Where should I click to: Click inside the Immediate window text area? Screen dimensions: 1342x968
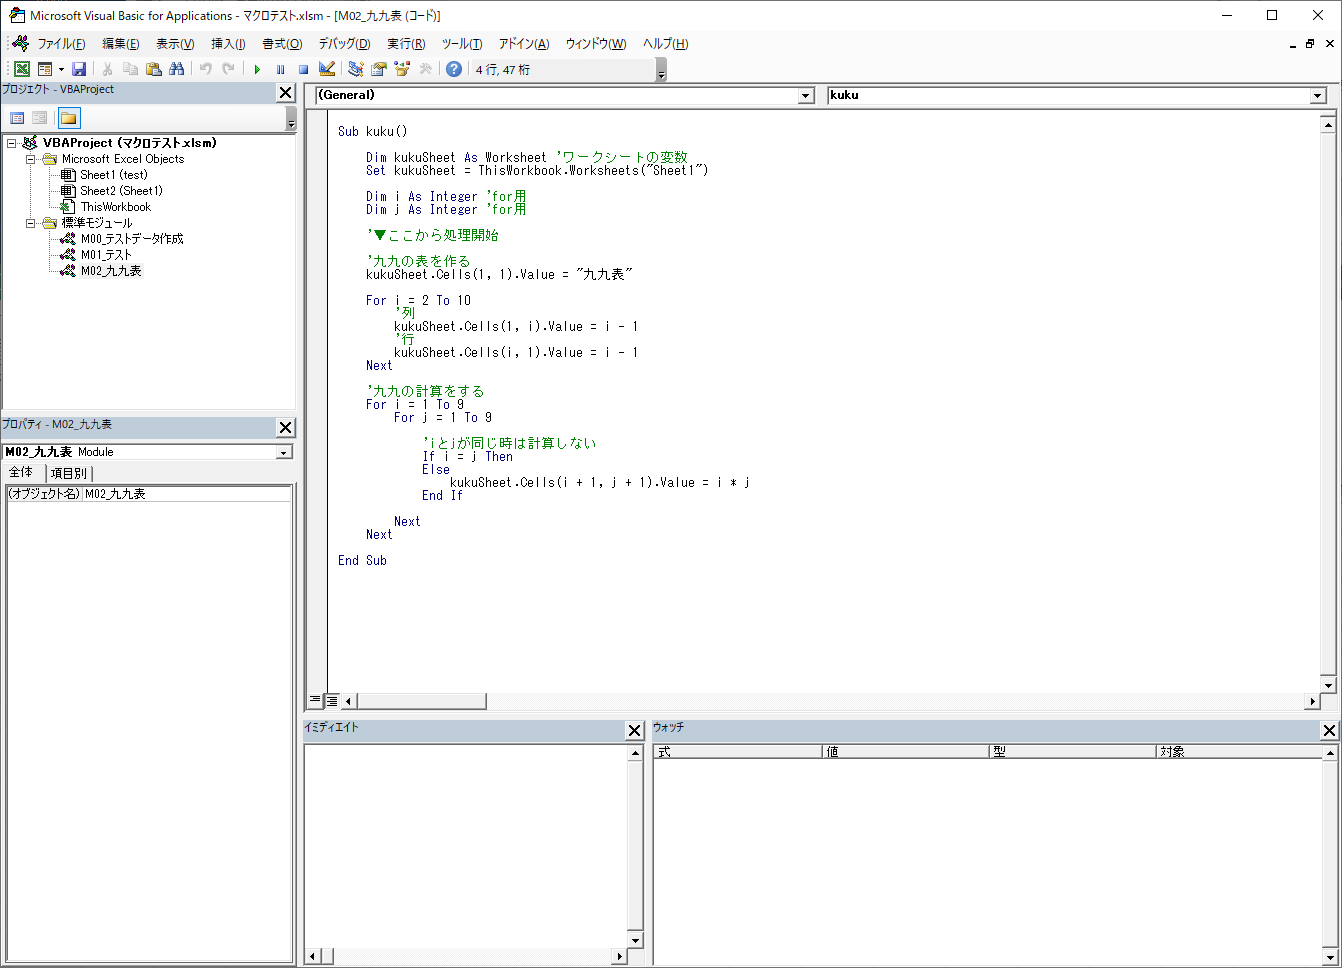coord(466,846)
